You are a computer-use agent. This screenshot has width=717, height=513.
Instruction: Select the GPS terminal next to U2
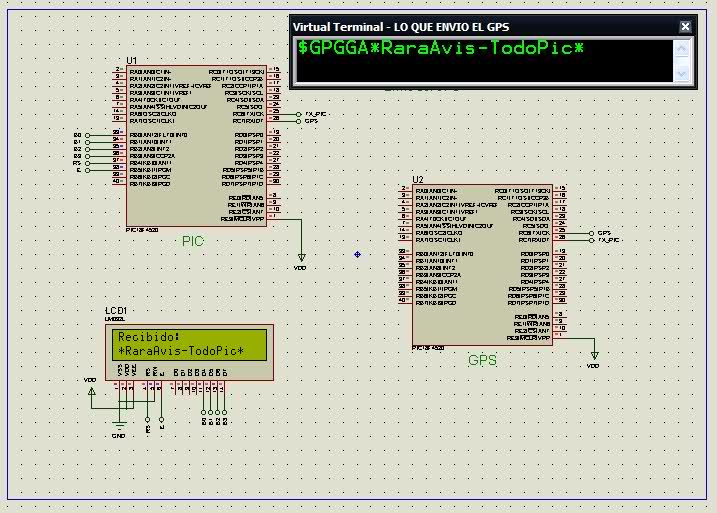[x=600, y=233]
